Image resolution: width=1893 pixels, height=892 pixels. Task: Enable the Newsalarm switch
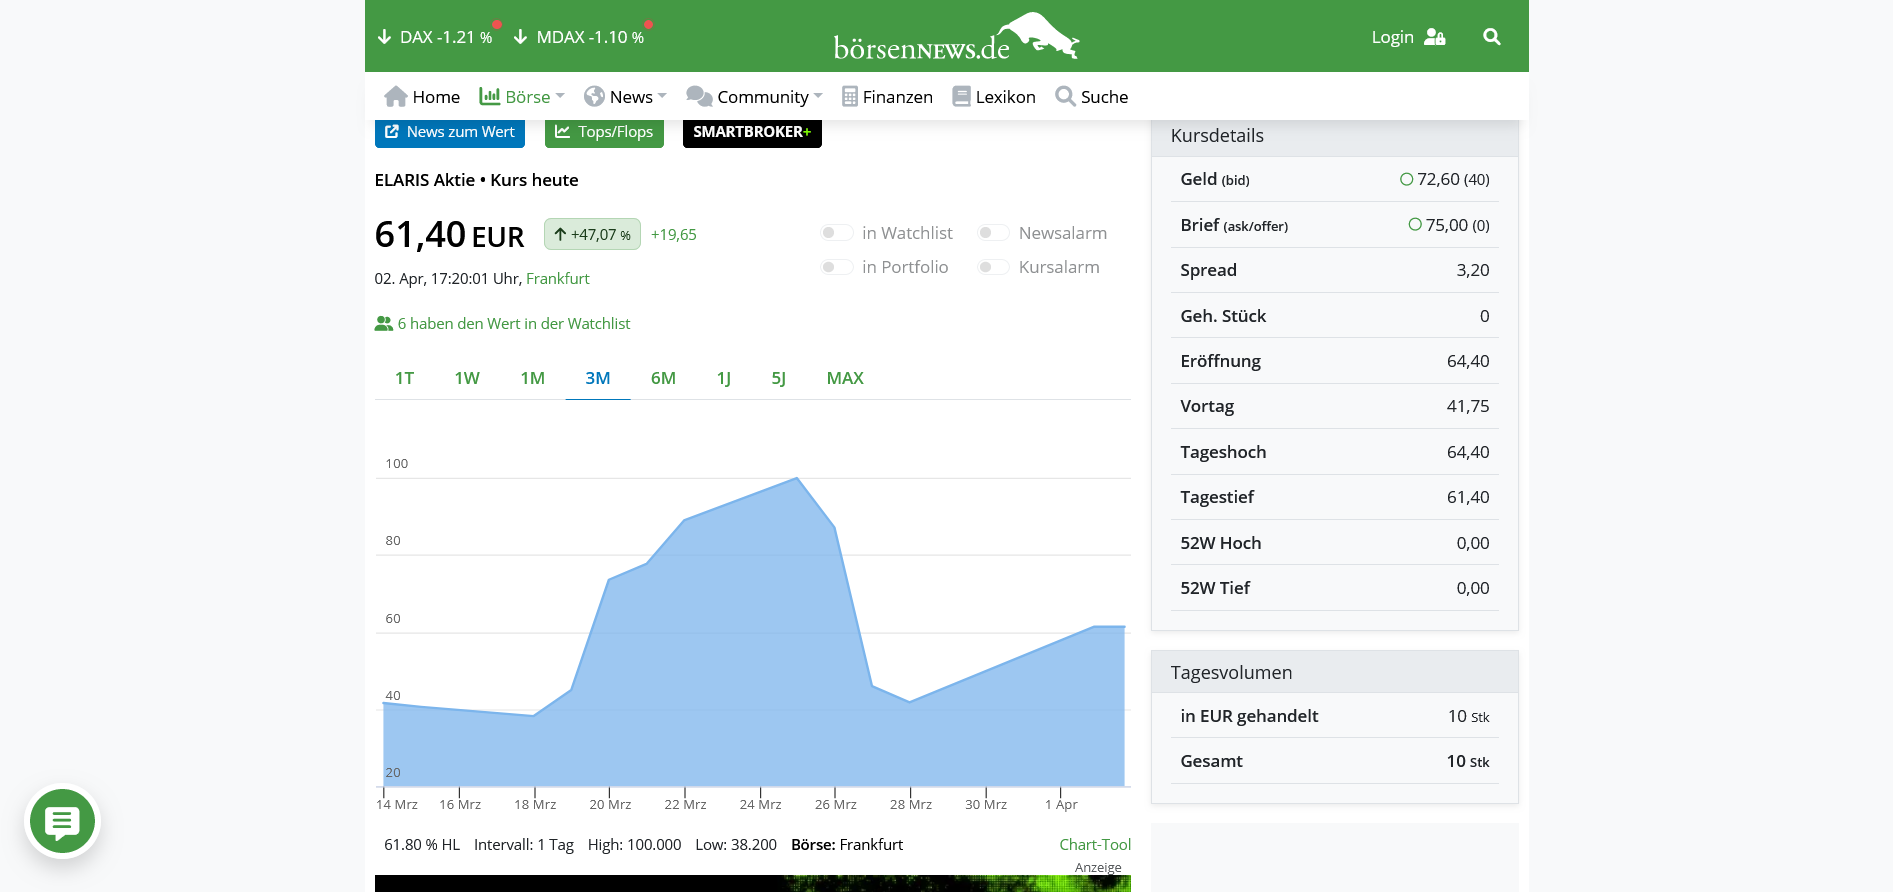point(993,233)
